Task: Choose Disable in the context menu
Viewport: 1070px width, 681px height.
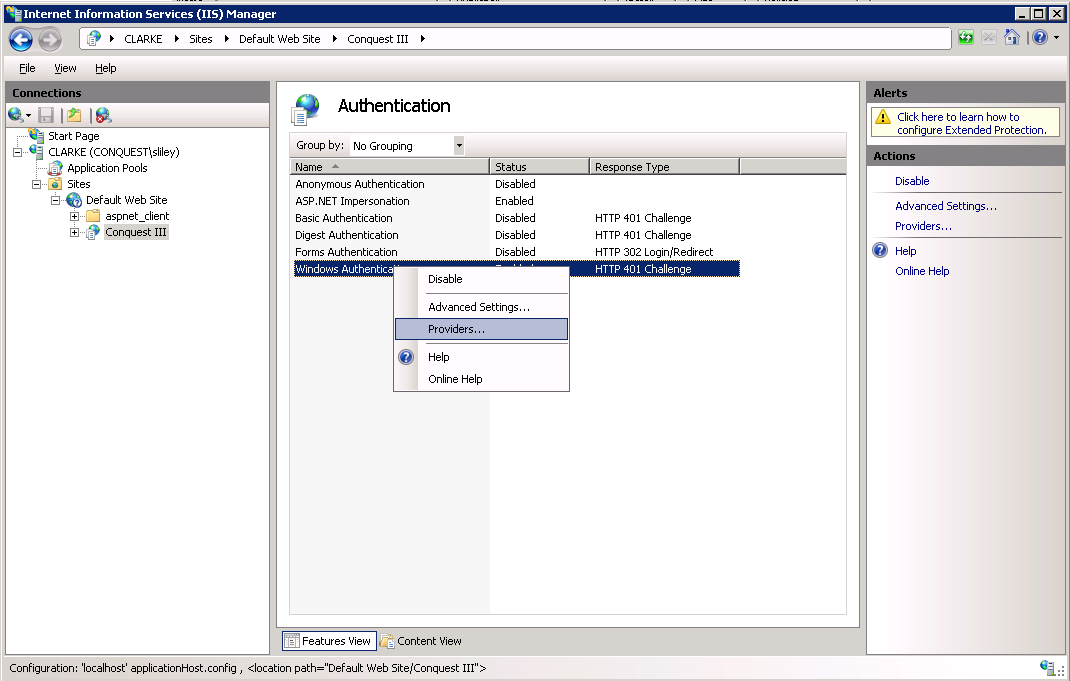Action: tap(482, 279)
